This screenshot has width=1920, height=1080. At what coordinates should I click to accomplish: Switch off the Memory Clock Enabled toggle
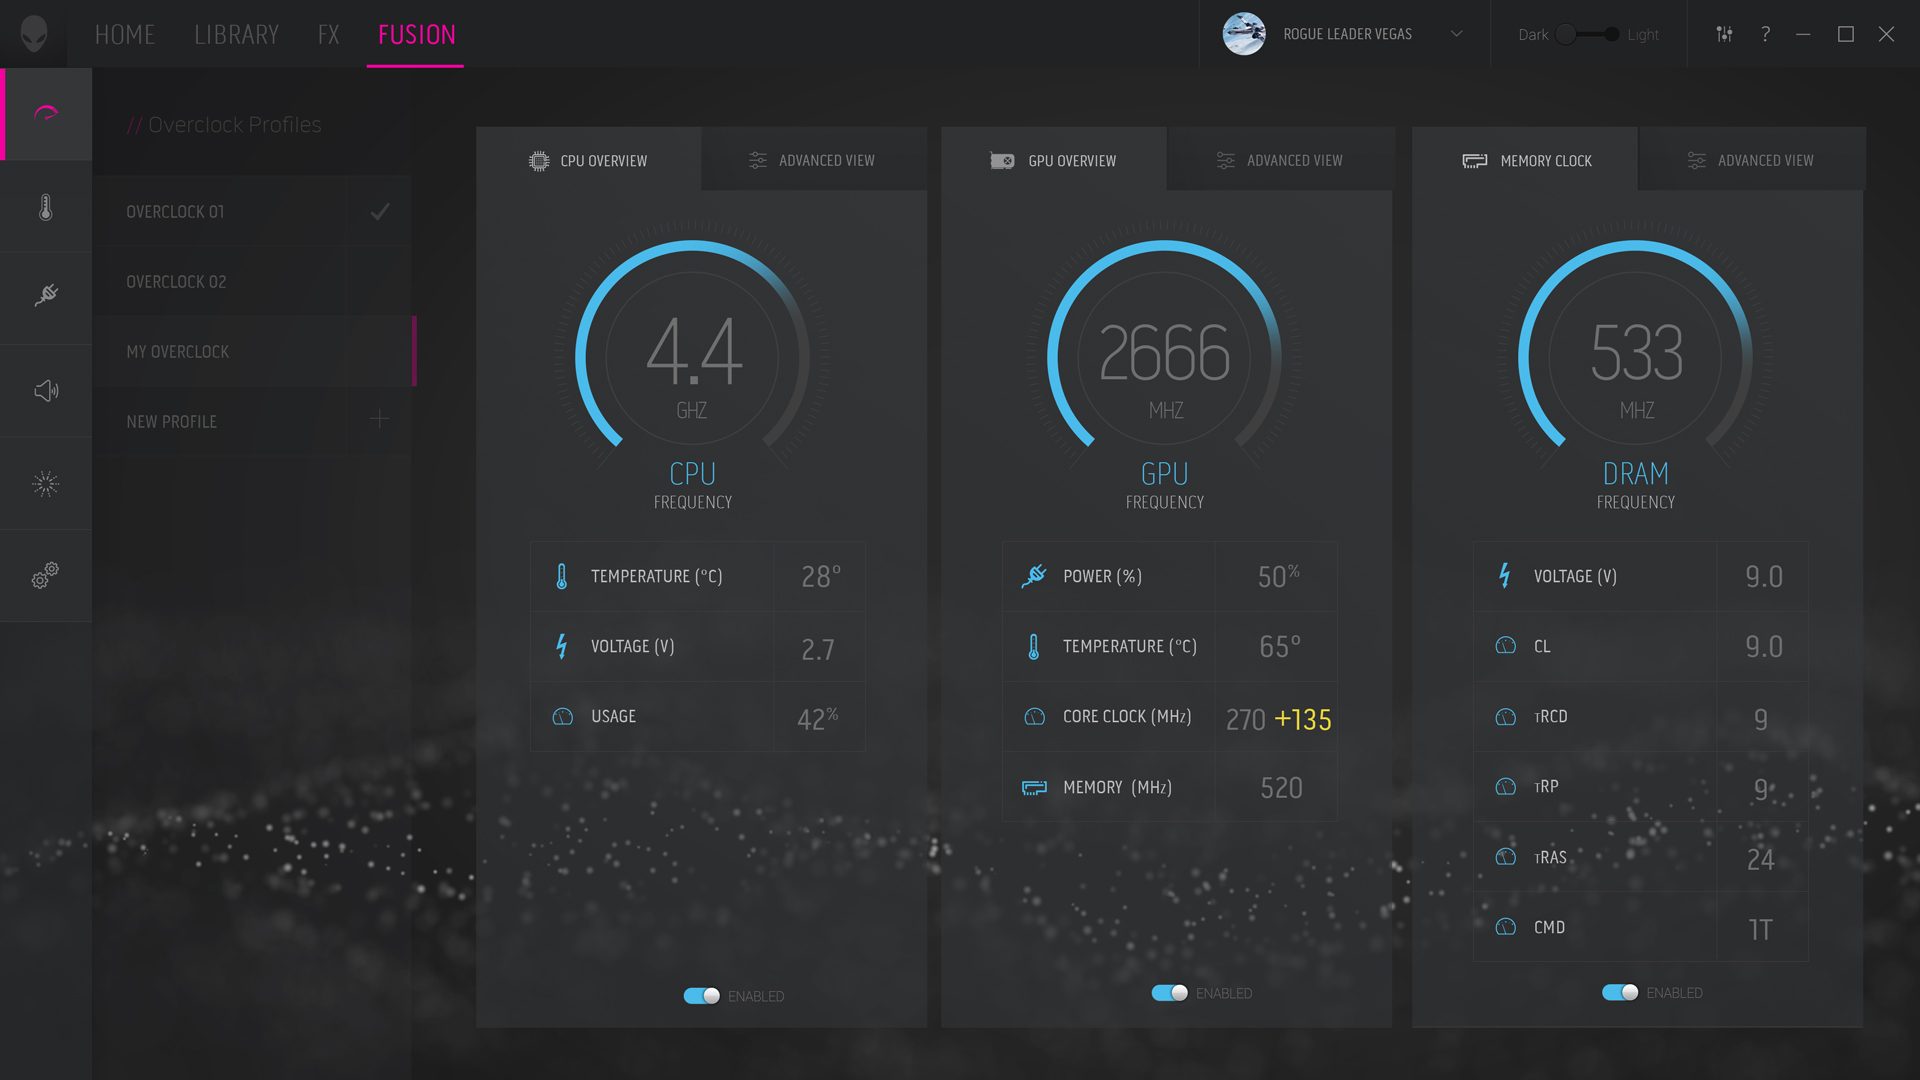1620,993
